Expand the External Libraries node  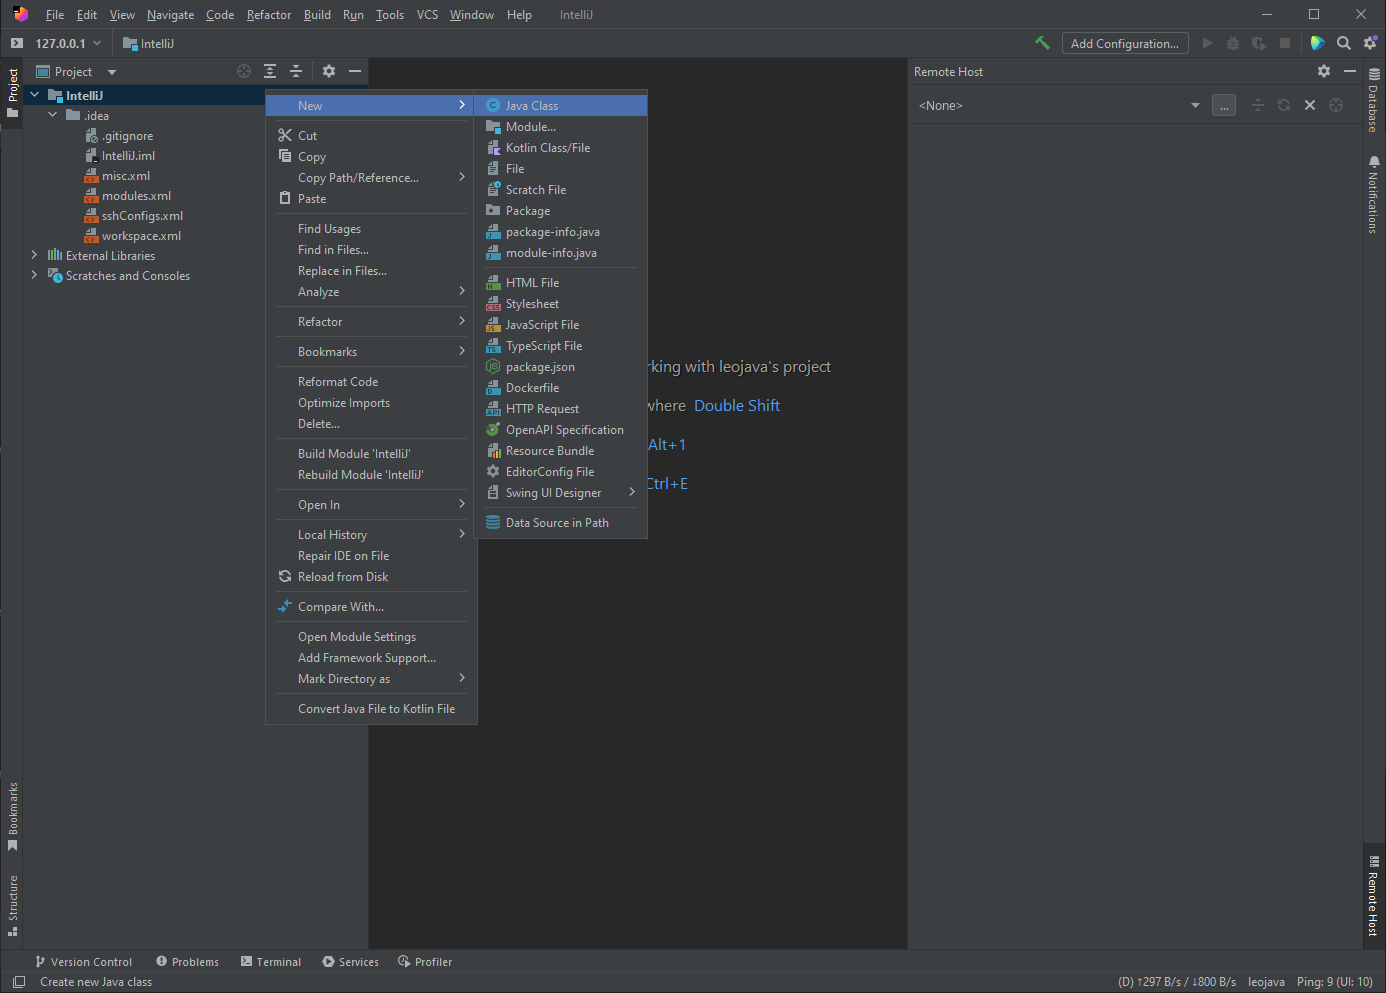coord(35,255)
